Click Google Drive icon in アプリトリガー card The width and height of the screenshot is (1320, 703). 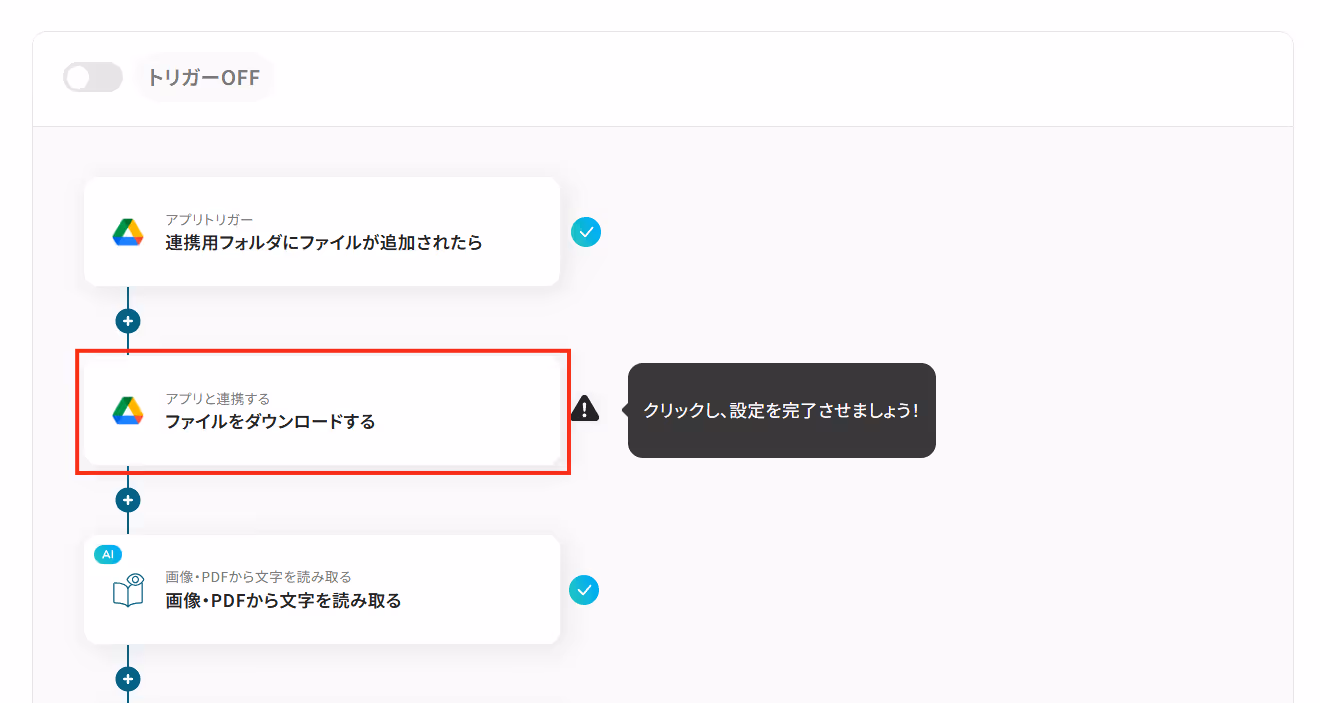tap(128, 232)
